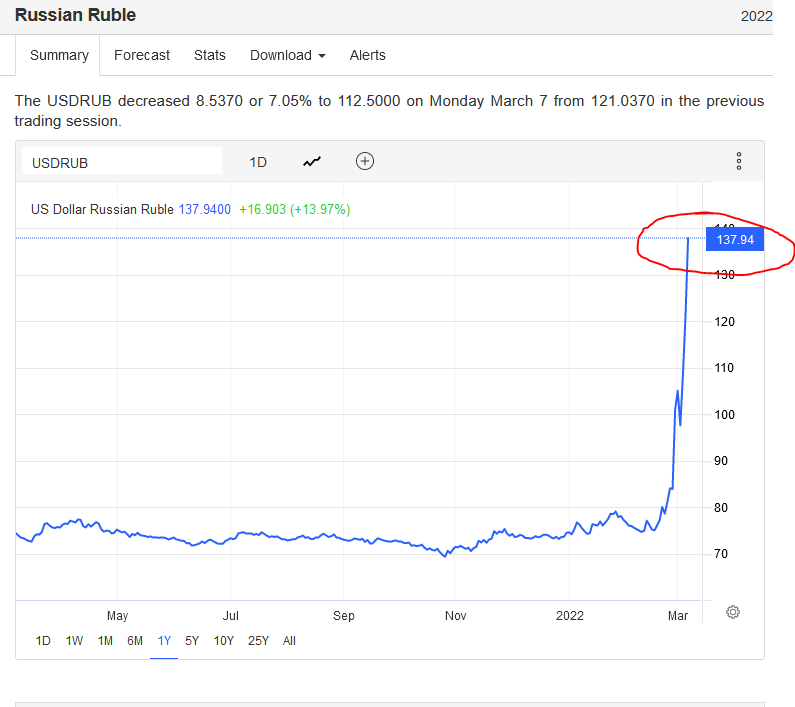Click the US Dollar Russian Ruble legend
795x707 pixels.
click(102, 209)
